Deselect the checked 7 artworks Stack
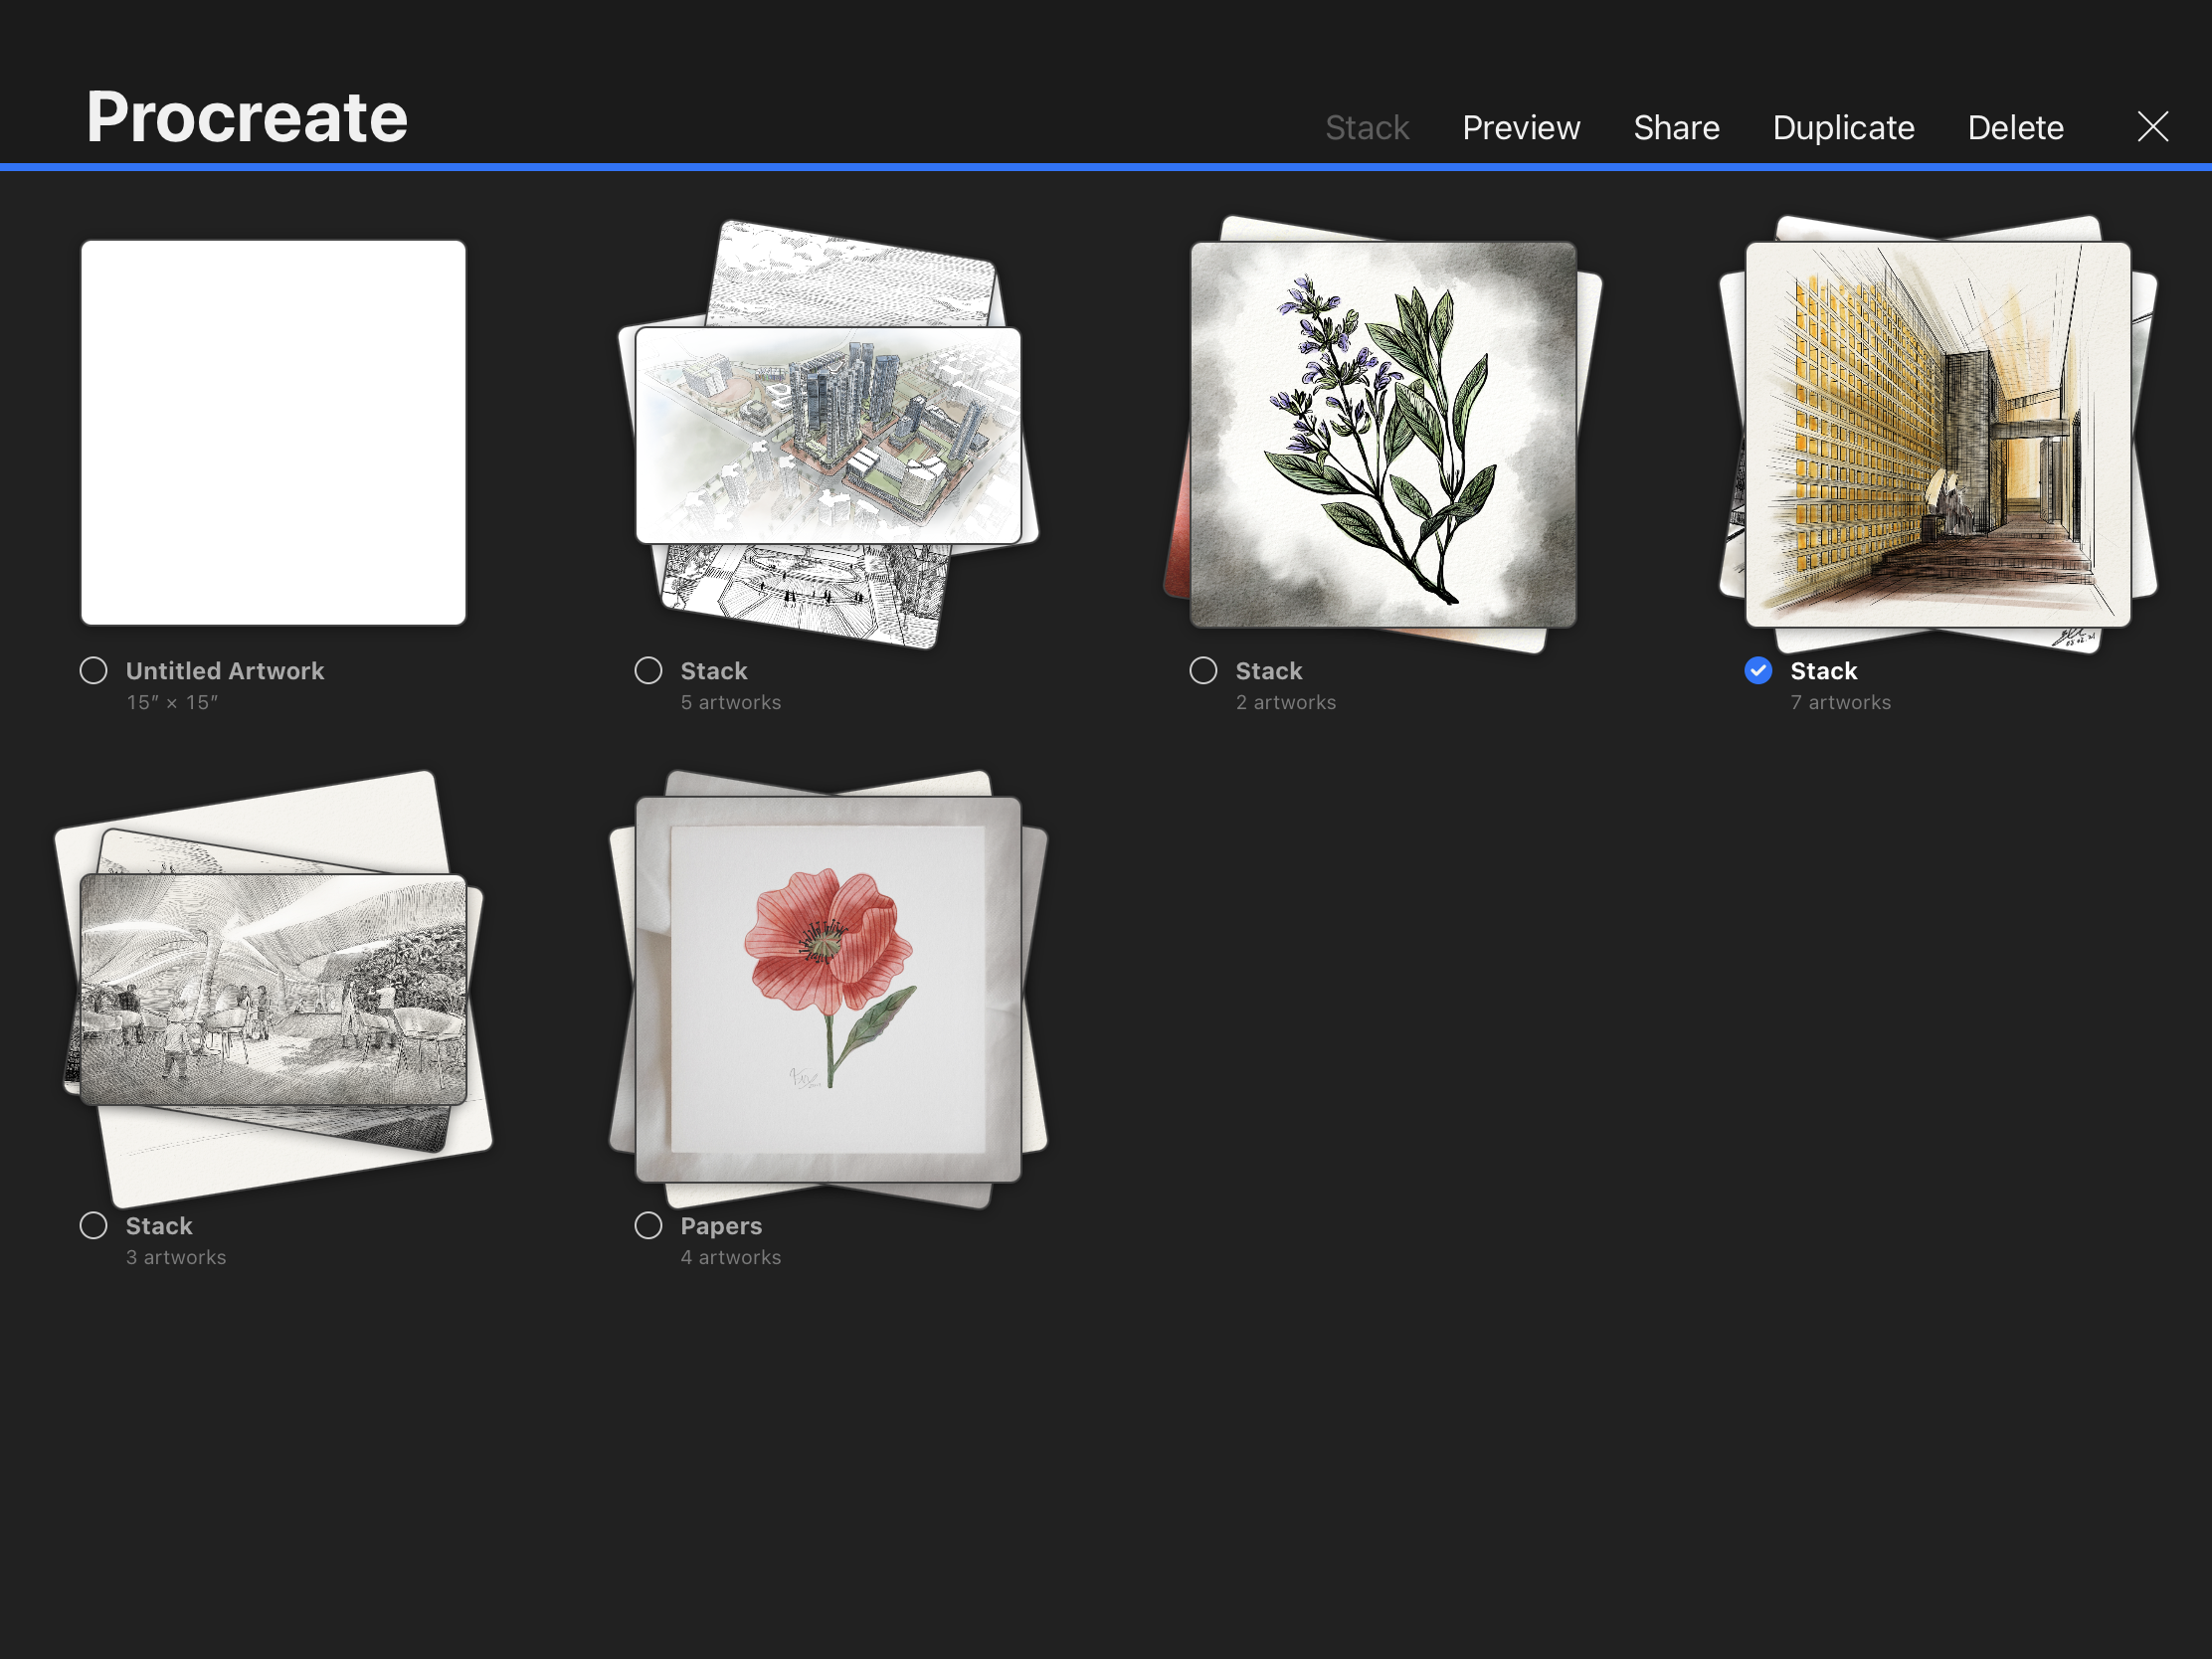 [1758, 670]
